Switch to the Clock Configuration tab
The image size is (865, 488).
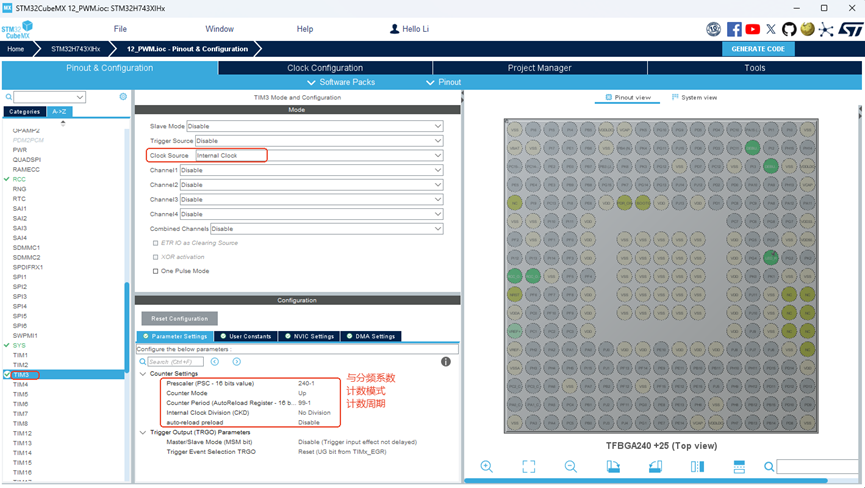coord(325,68)
